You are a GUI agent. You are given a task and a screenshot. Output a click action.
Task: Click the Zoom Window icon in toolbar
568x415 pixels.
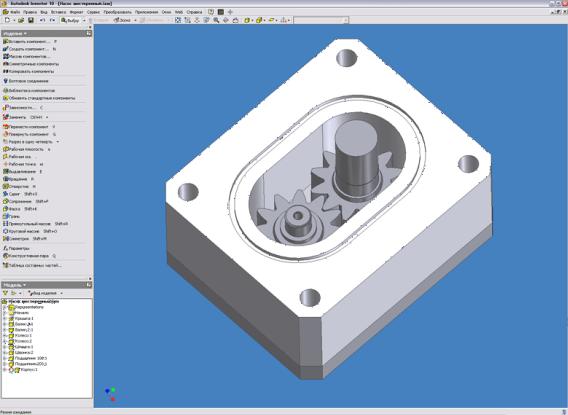click(x=187, y=20)
